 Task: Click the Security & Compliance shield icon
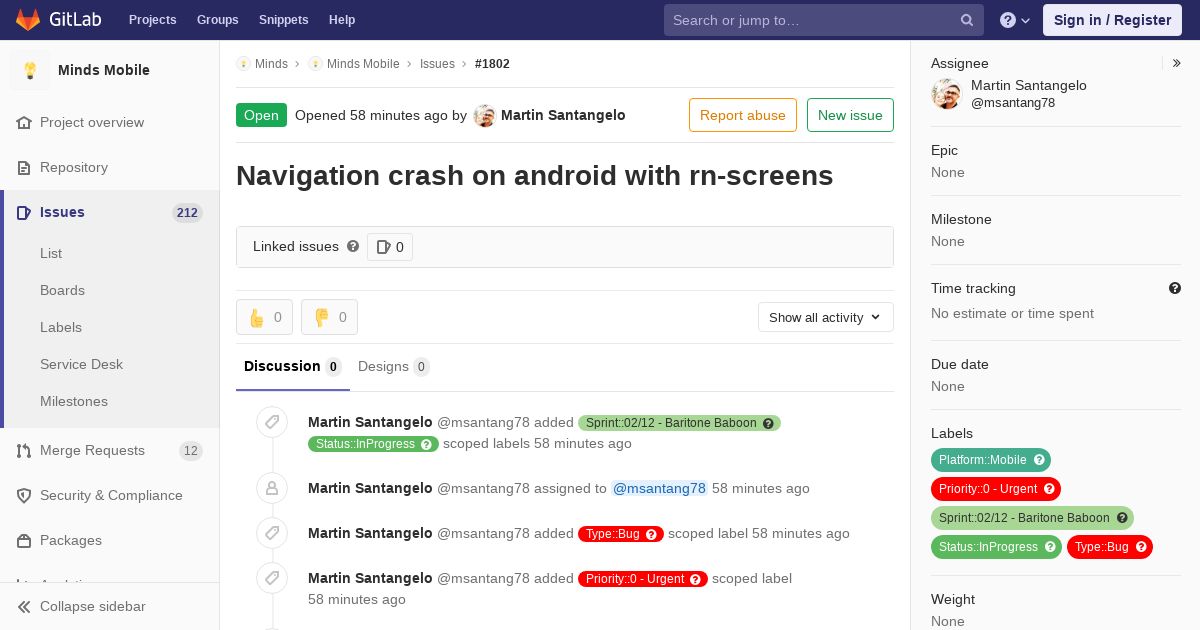[x=24, y=495]
